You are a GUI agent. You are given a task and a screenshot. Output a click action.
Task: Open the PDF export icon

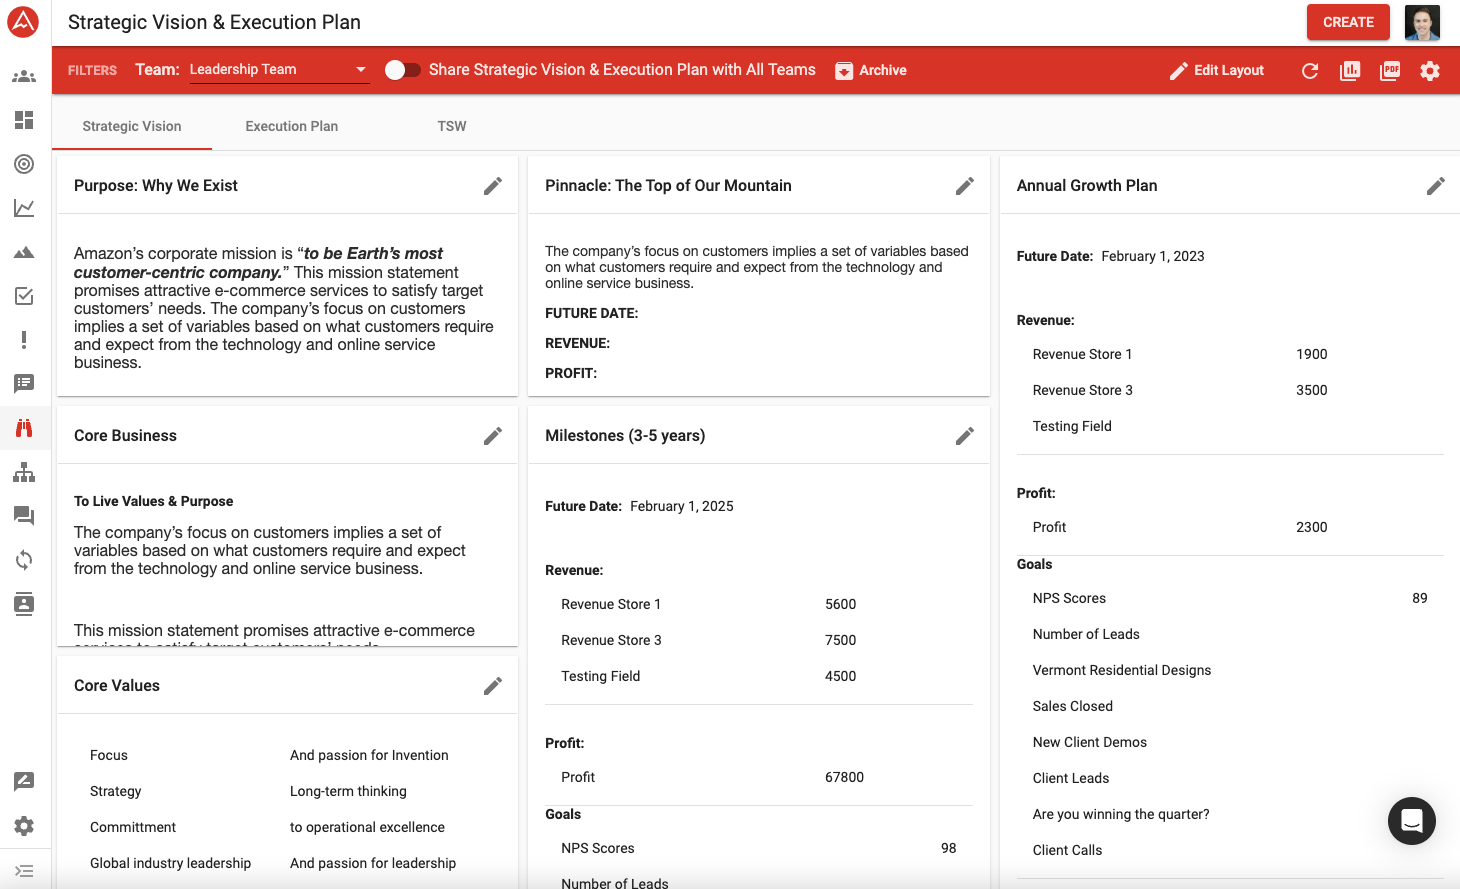(1390, 71)
